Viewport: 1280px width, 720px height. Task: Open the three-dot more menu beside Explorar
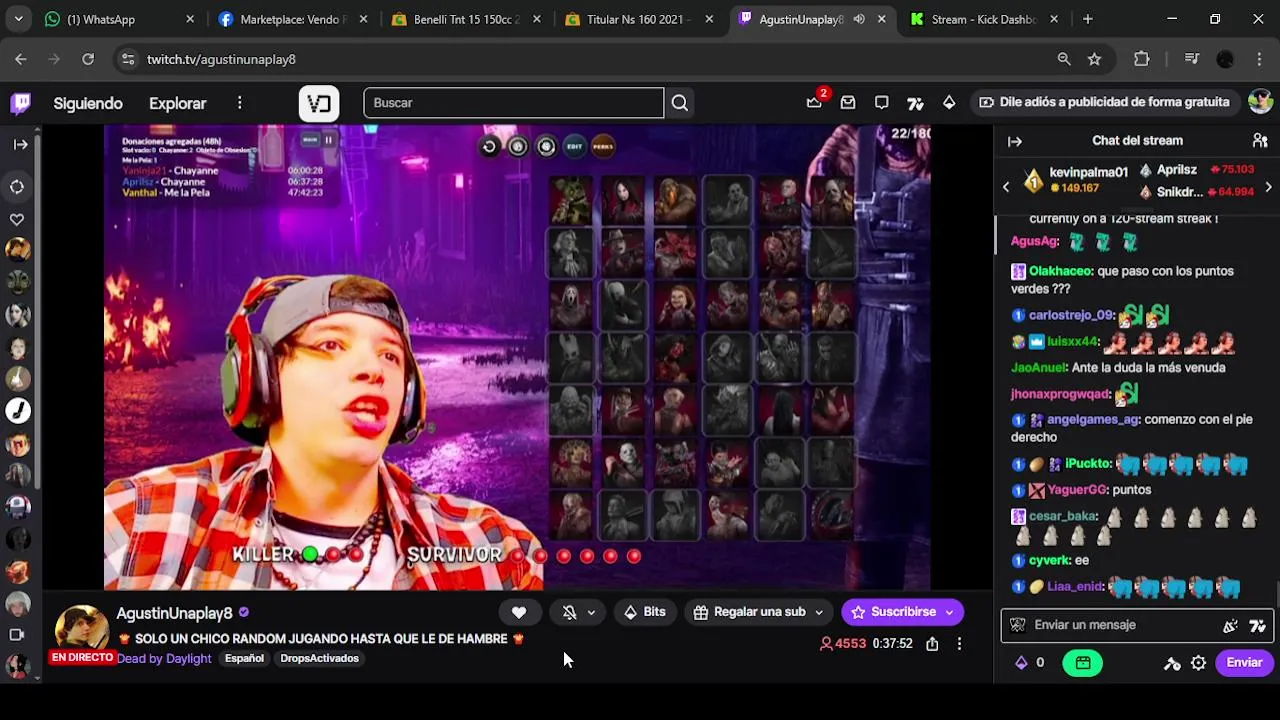coord(239,103)
